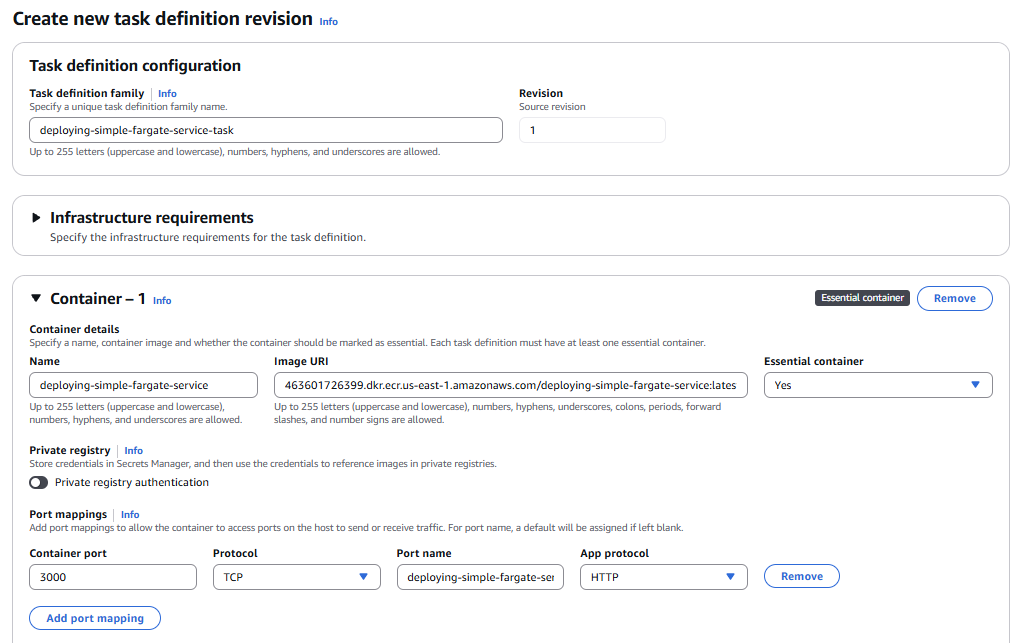Click the Image URI input field
Viewport: 1020px width, 643px height.
tap(511, 385)
